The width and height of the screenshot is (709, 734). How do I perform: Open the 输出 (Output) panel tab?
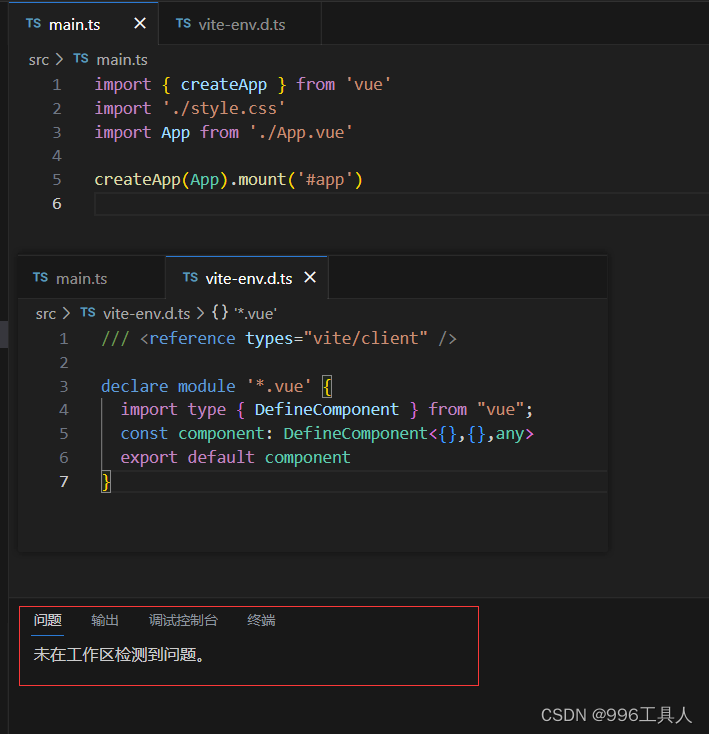(x=105, y=621)
